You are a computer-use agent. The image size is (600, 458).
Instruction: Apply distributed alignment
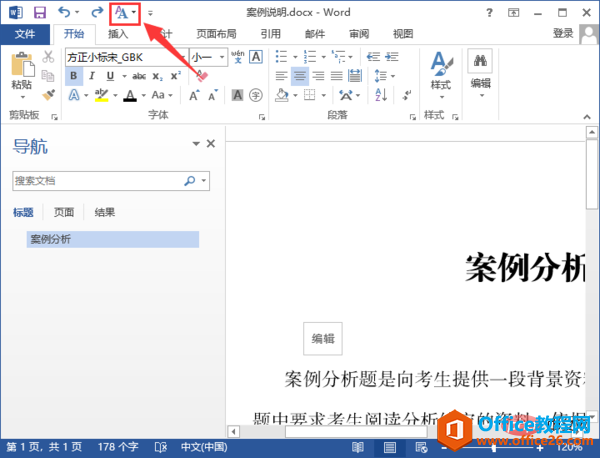coord(355,76)
